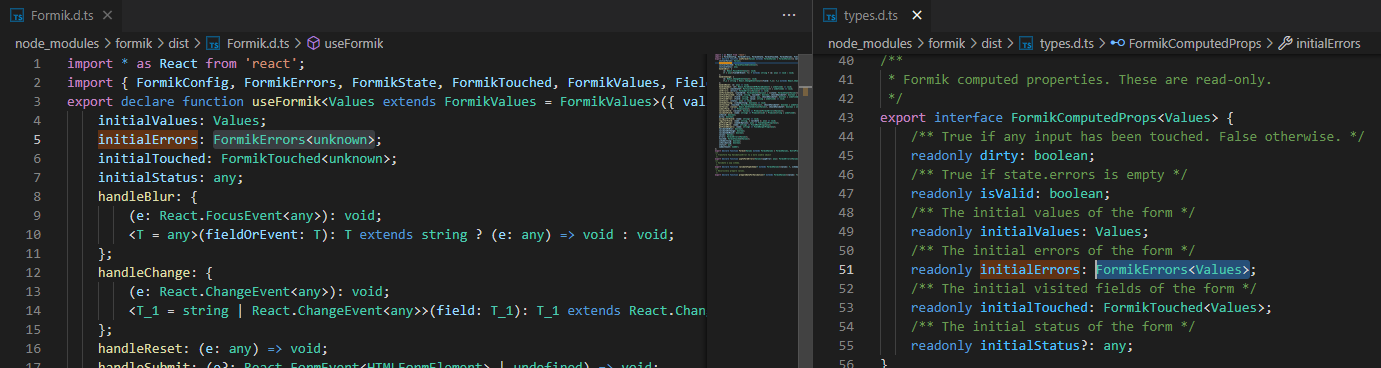Click line number 12 in left editor
The image size is (1381, 368).
34,272
